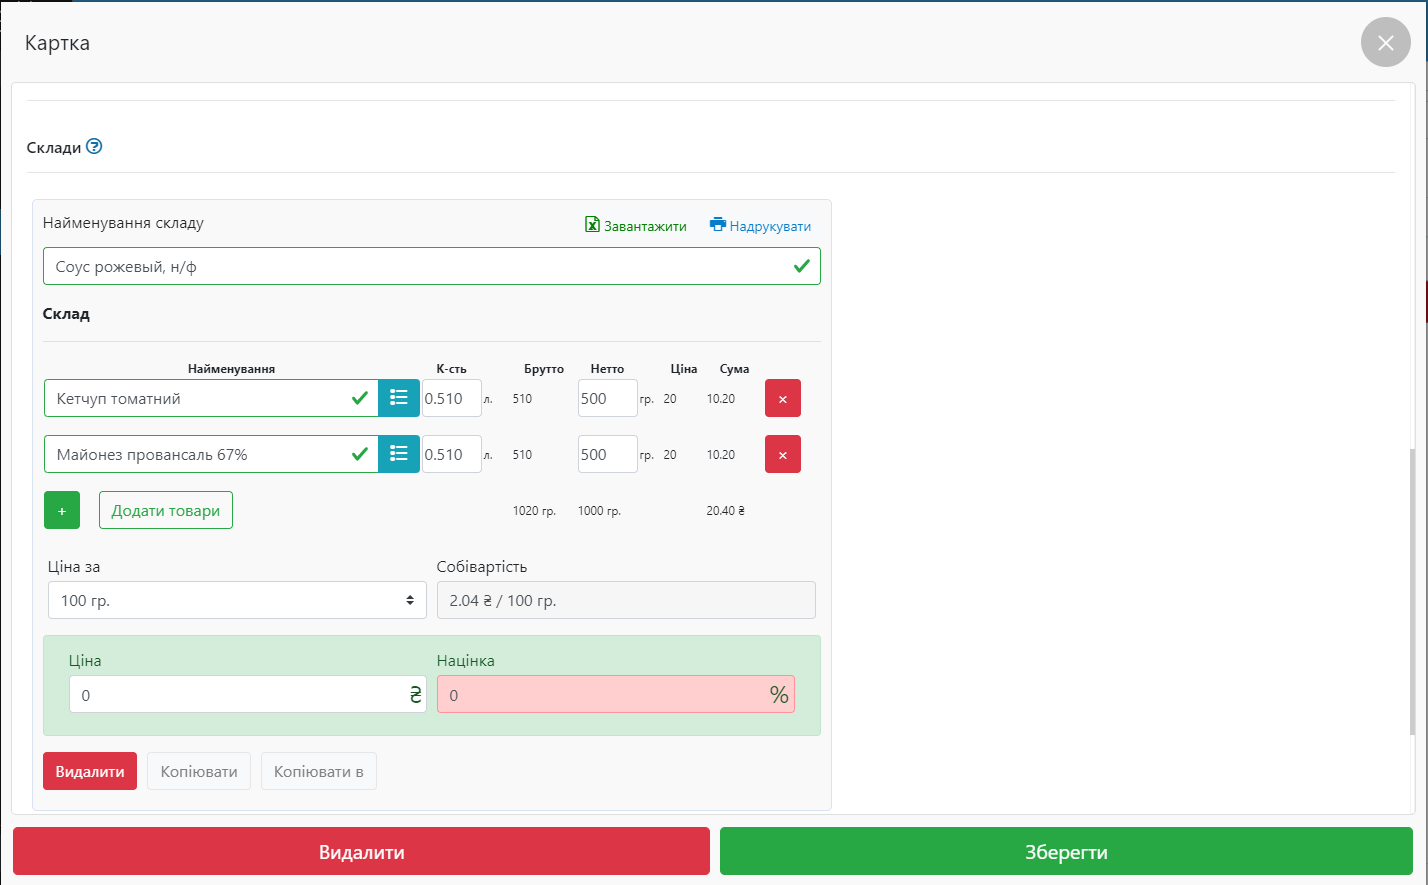1428x885 pixels.
Task: Remove the Кетчуп томатний ingredient row
Action: (782, 398)
